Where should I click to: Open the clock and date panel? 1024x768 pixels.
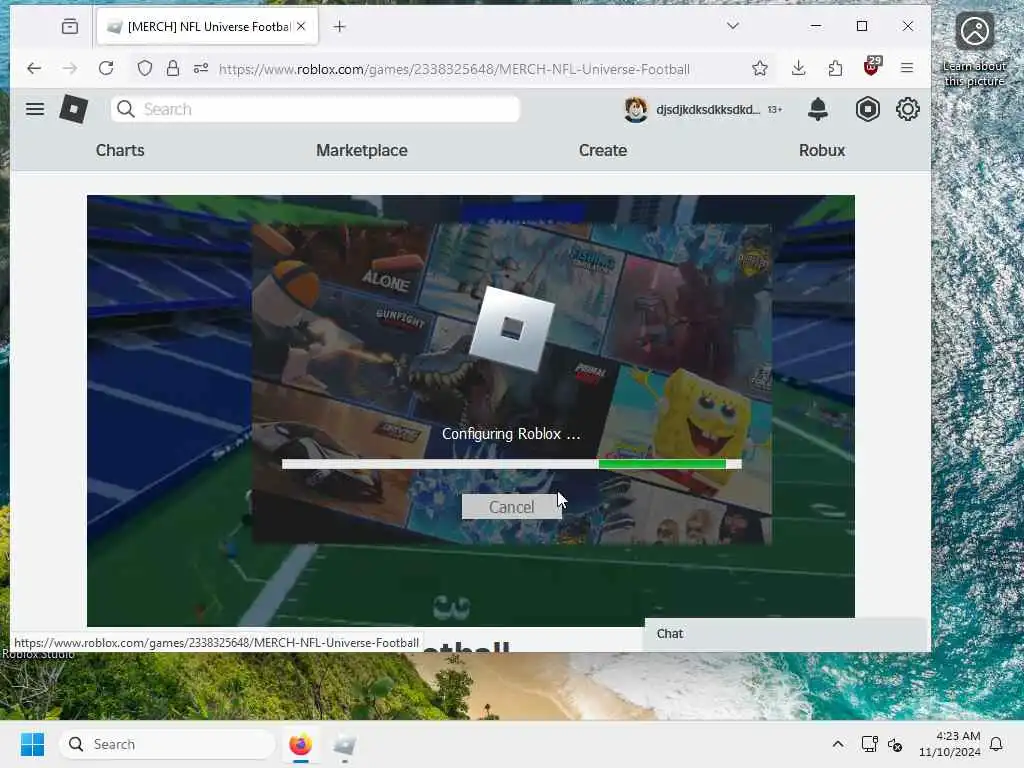[950, 744]
